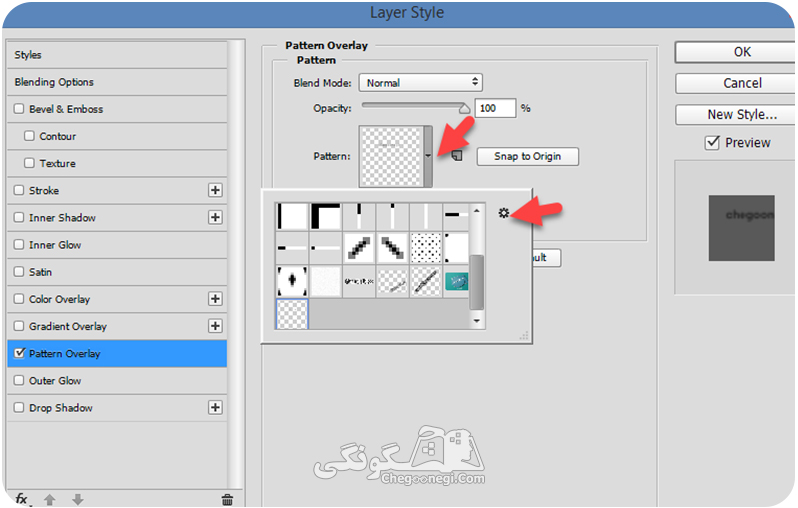Select the teal colored pattern thumbnail
Viewport: 798px width, 508px height.
[457, 281]
